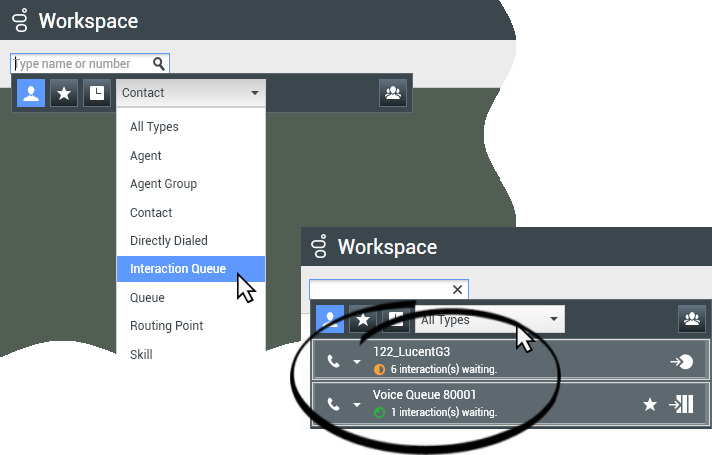Click the search magnifier icon
The width and height of the screenshot is (712, 455).
coord(158,64)
